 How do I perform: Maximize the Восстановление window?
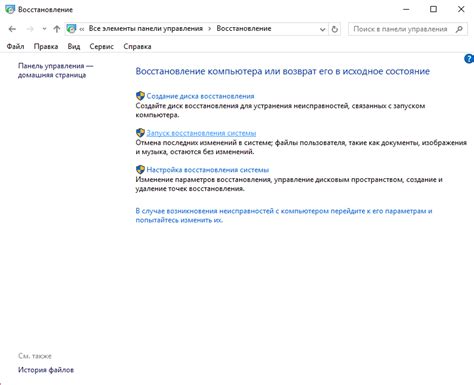(433, 9)
